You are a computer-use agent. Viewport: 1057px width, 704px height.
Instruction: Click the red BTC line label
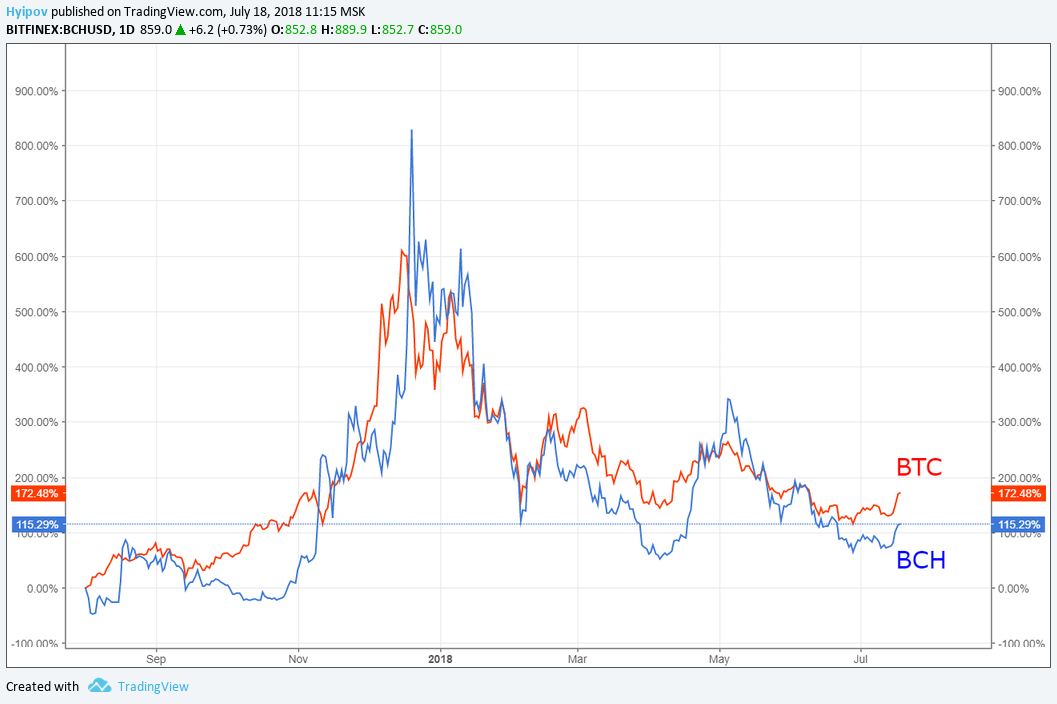pyautogui.click(x=919, y=467)
